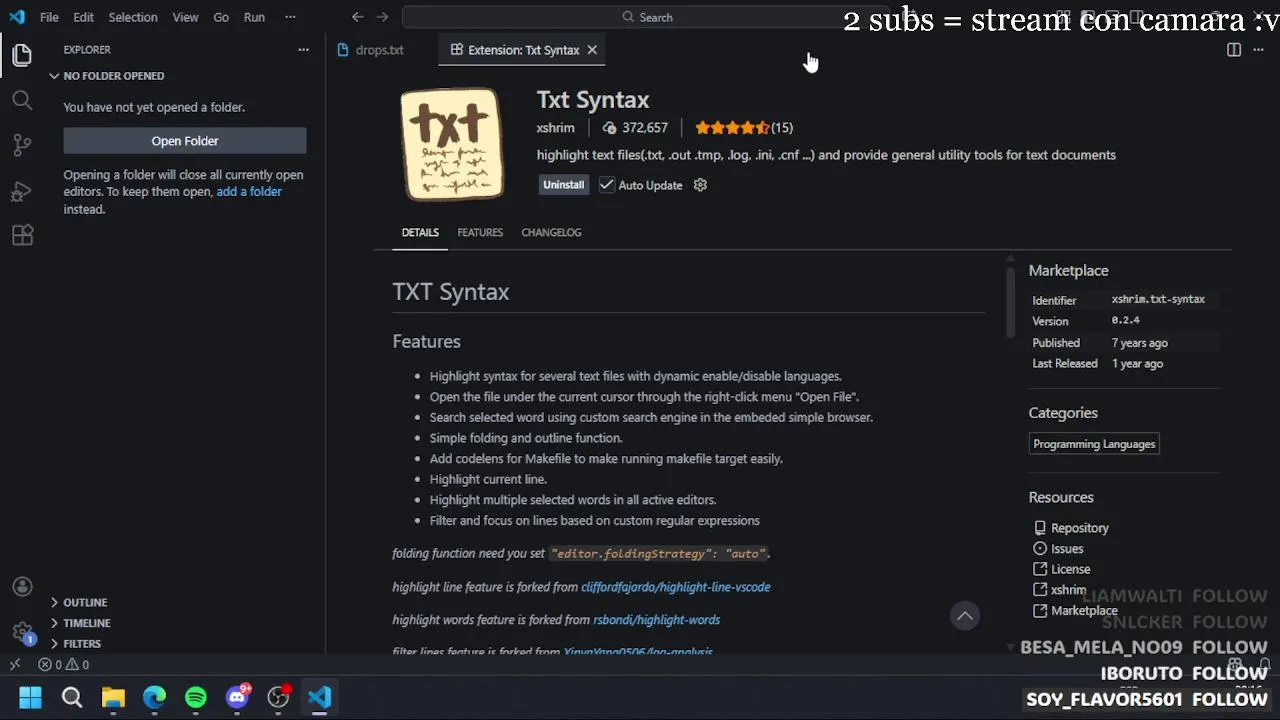Open the Selection menu

[x=133, y=17]
